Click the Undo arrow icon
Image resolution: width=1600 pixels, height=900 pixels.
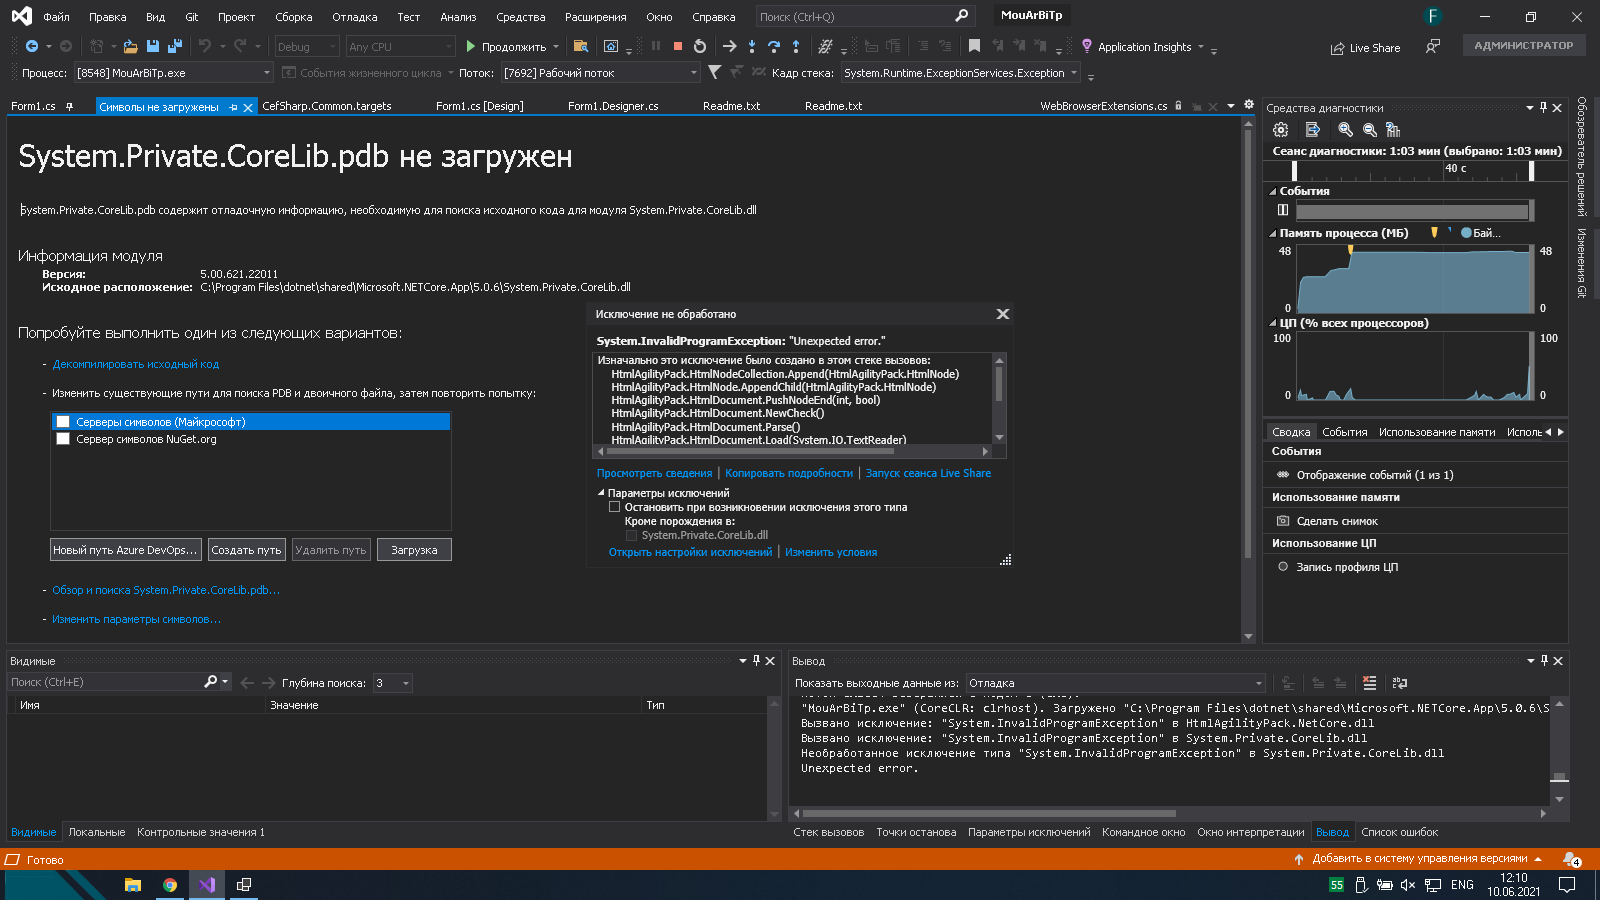(205, 46)
